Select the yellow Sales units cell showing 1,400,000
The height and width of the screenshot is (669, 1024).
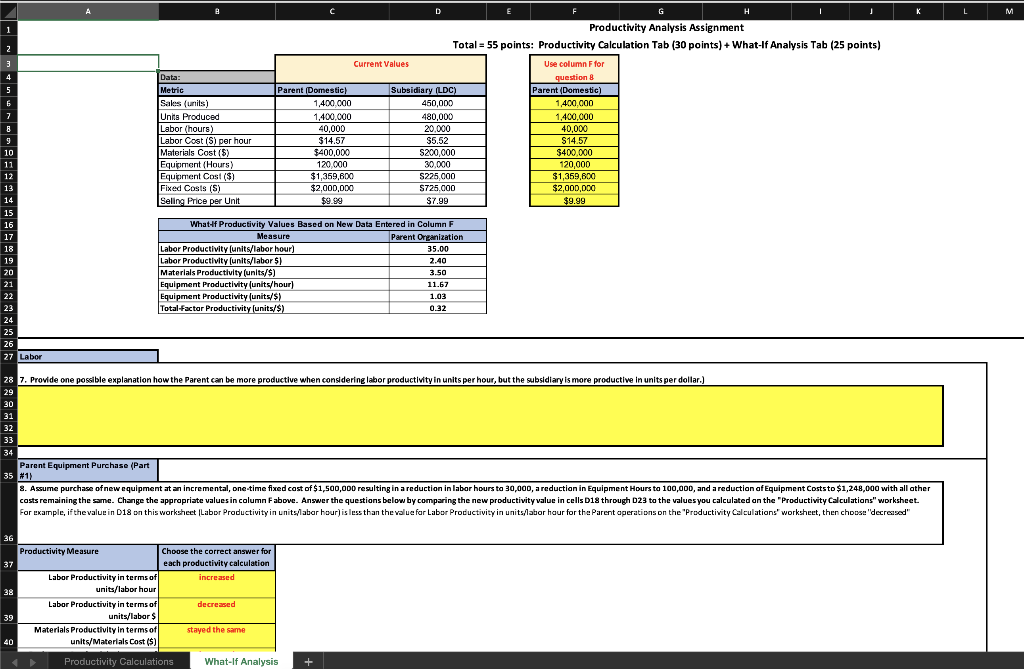573,104
